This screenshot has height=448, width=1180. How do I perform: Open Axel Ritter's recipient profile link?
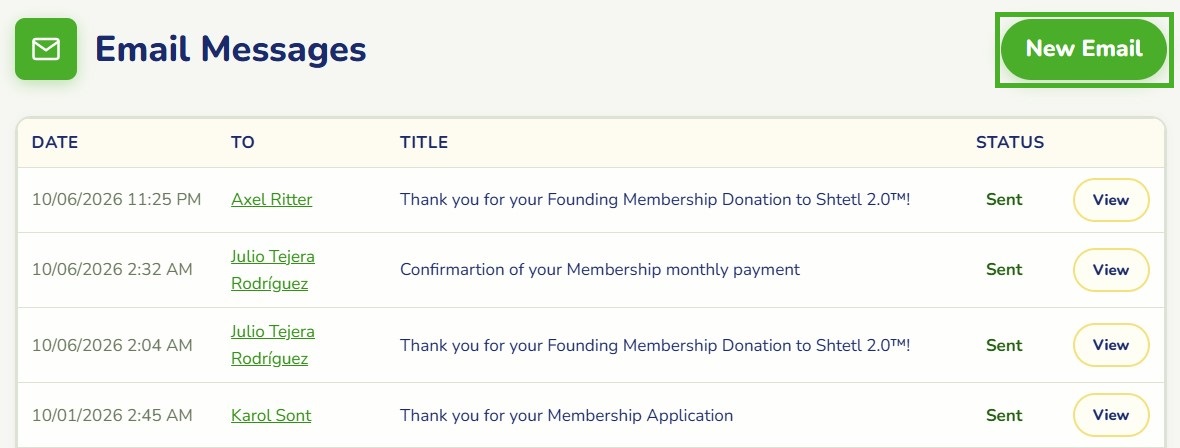click(x=272, y=200)
